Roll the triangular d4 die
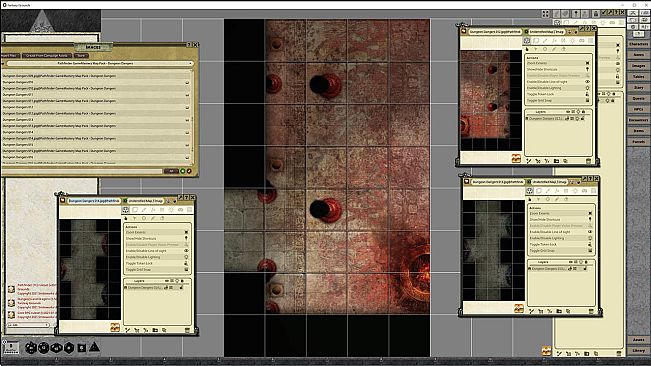The height and width of the screenshot is (366, 651). (95, 347)
